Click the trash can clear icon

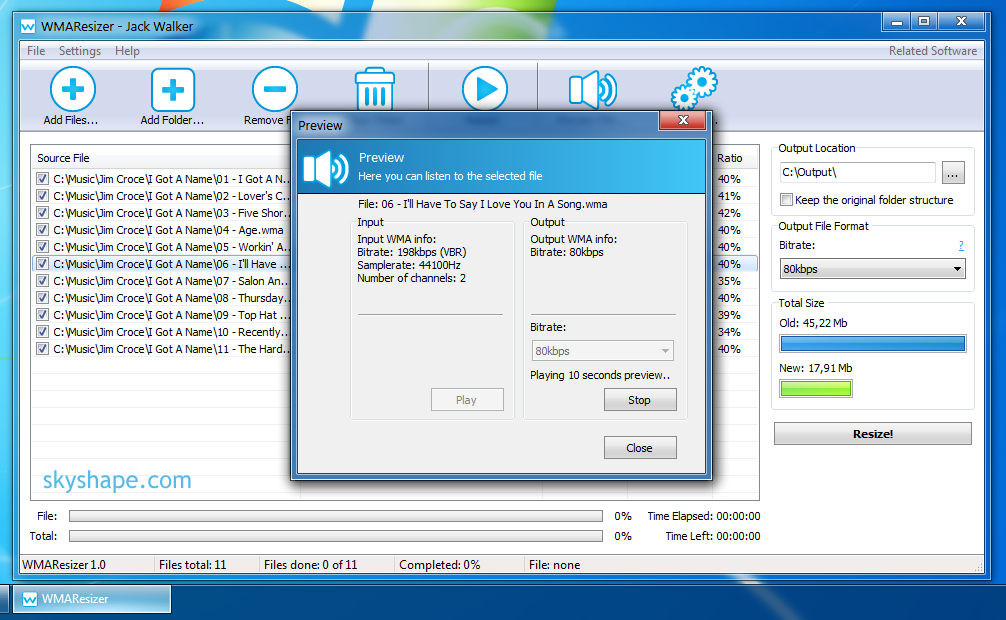[x=374, y=90]
